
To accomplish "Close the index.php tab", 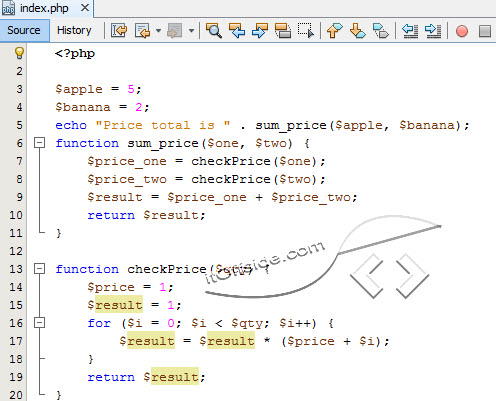I will pos(85,8).
